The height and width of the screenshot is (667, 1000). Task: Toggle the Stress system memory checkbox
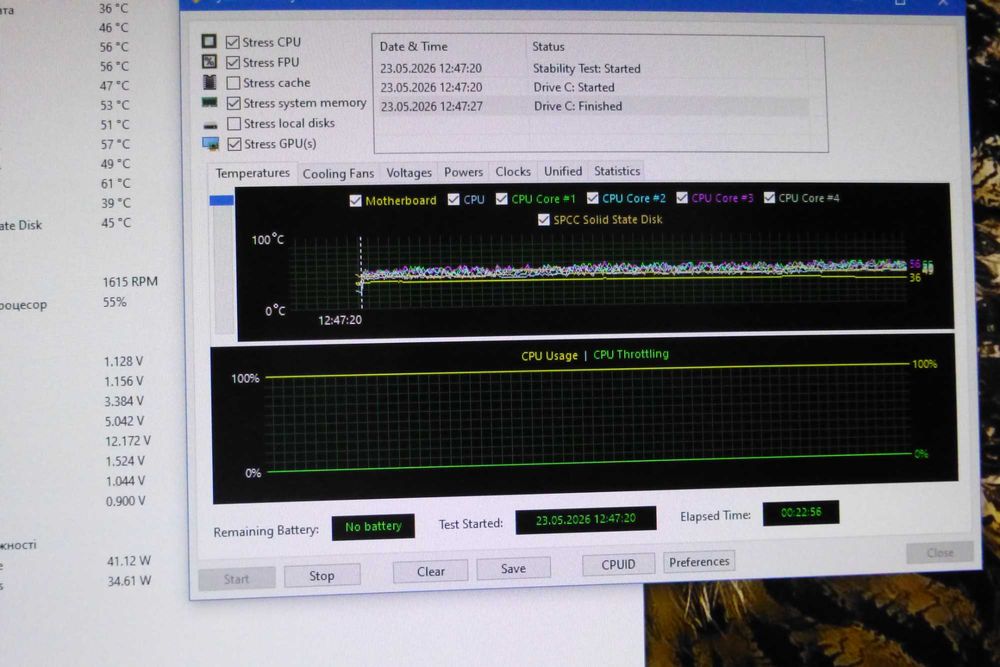click(x=233, y=103)
